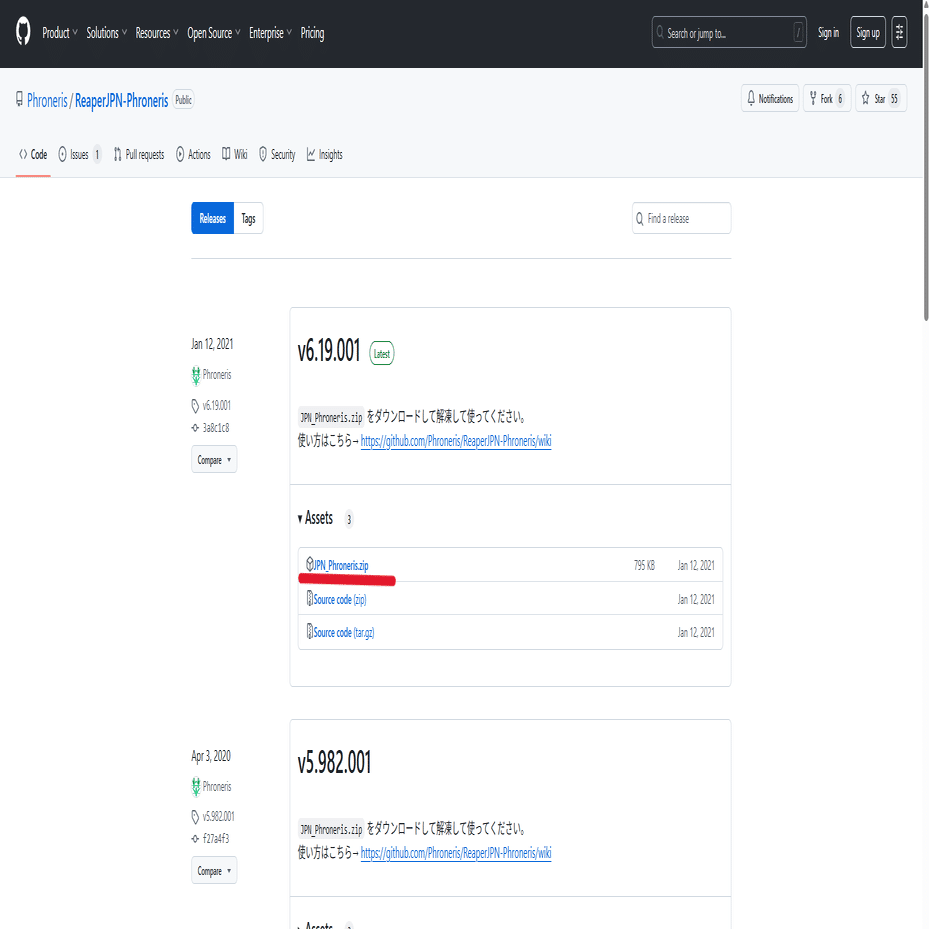Expand the Solutions menu
Screen dimensions: 929x929
pyautogui.click(x=107, y=33)
